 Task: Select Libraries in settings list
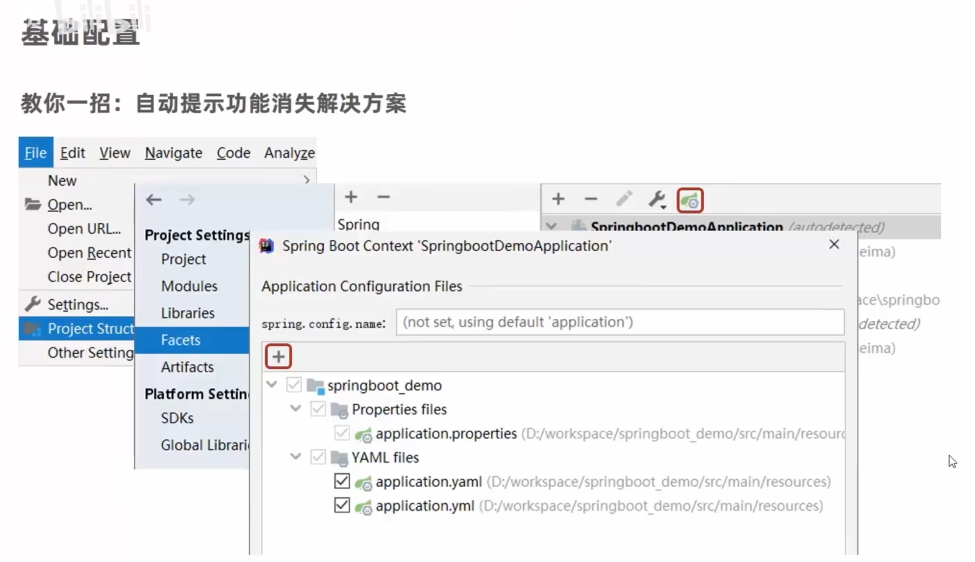coord(187,313)
